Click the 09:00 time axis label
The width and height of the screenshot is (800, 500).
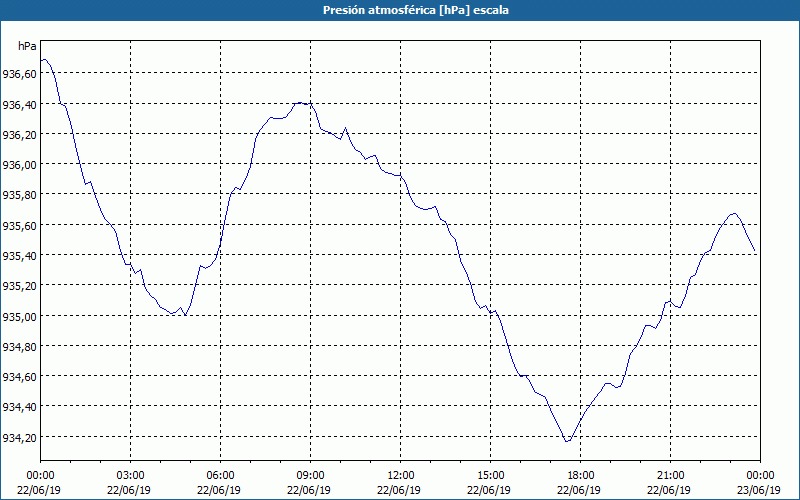(x=310, y=476)
